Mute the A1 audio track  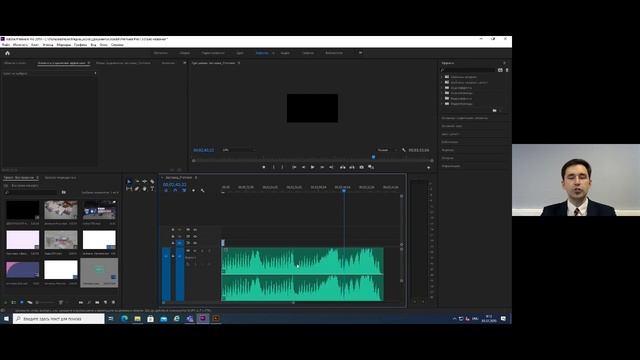(195, 251)
